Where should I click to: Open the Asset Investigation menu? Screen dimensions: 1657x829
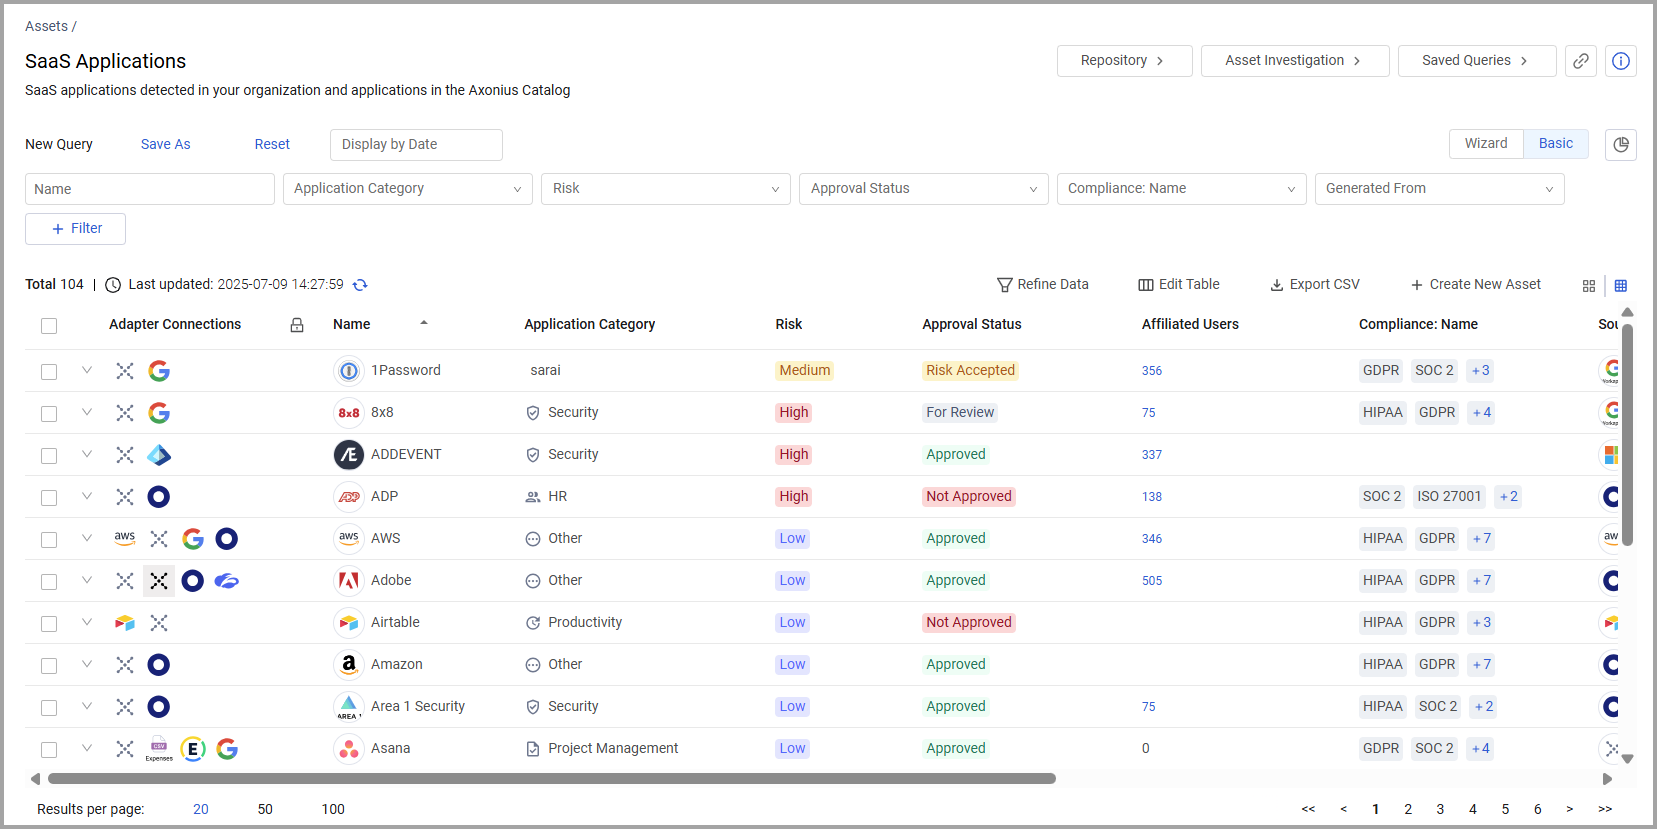point(1295,61)
